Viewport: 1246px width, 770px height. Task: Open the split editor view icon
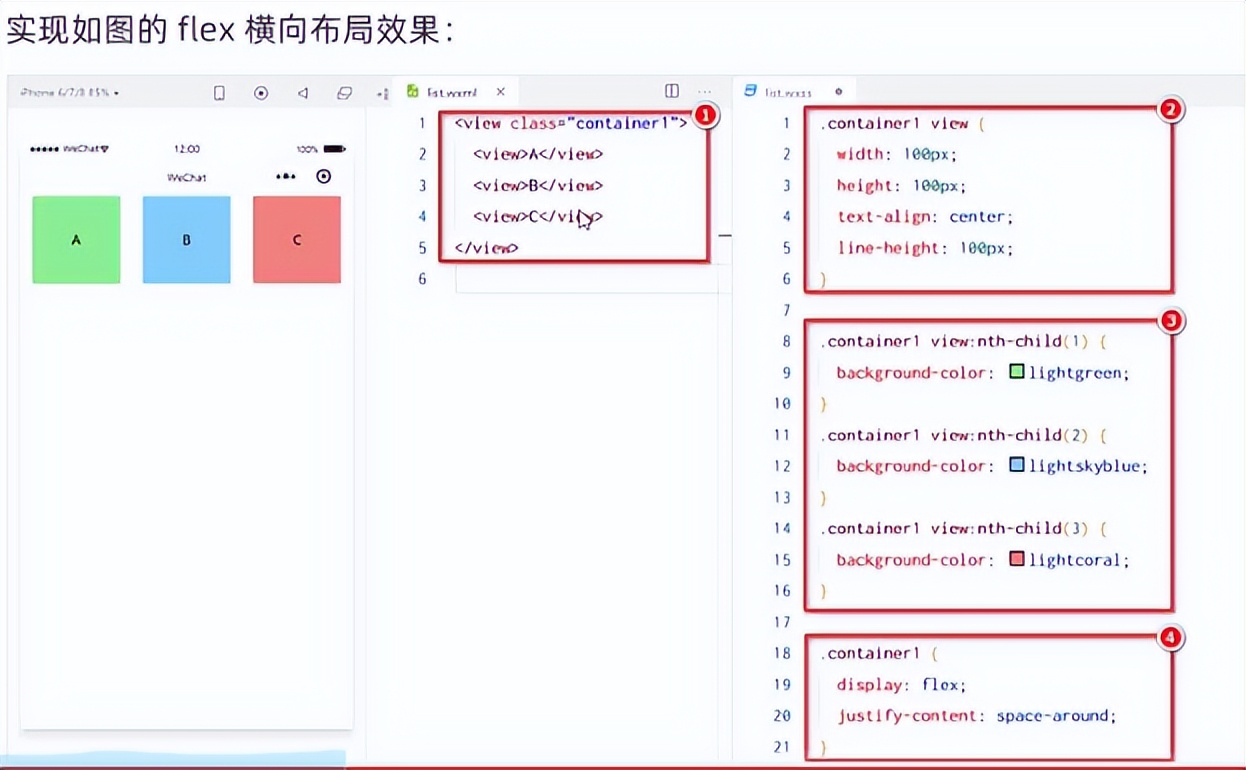671,90
